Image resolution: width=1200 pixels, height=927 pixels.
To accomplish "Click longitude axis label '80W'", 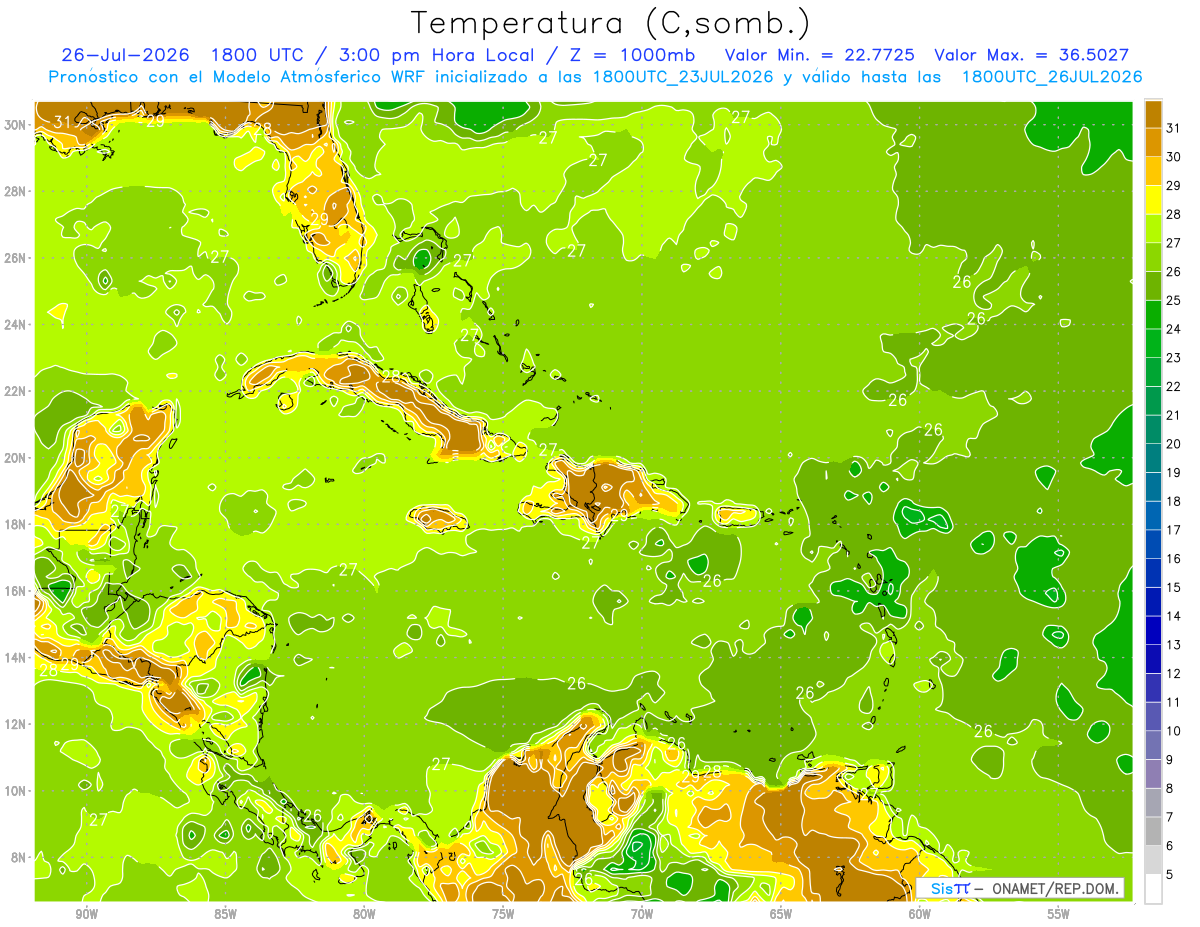I will pos(364,914).
